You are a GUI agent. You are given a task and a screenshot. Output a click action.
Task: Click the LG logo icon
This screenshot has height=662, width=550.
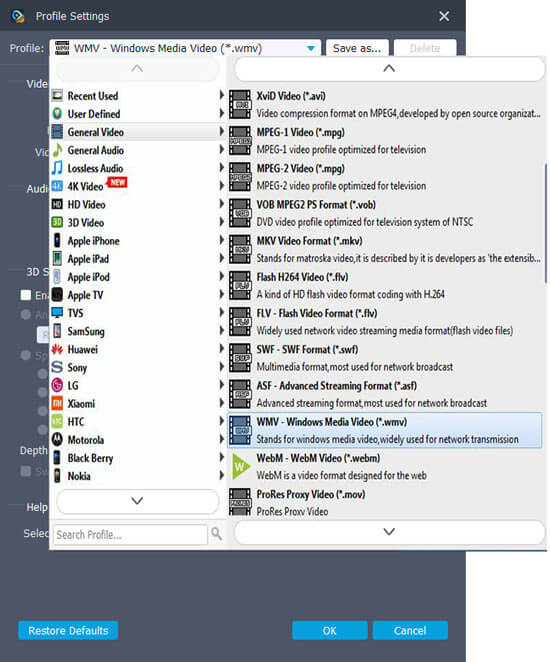57,385
